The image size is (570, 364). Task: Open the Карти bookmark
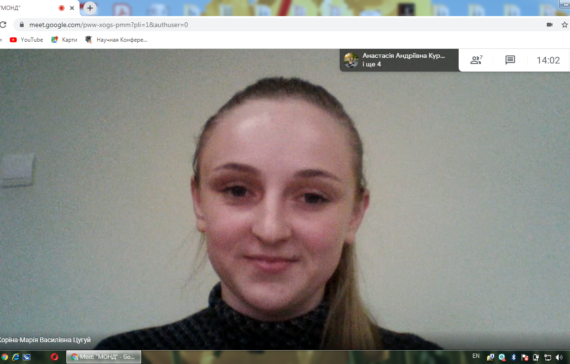pos(64,40)
